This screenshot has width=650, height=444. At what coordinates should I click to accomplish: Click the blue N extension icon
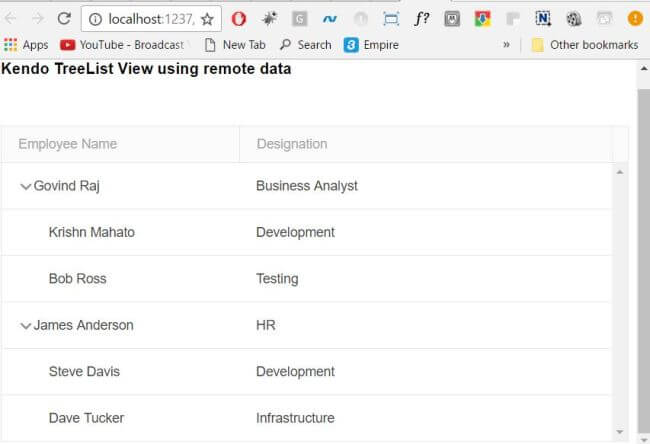(543, 18)
